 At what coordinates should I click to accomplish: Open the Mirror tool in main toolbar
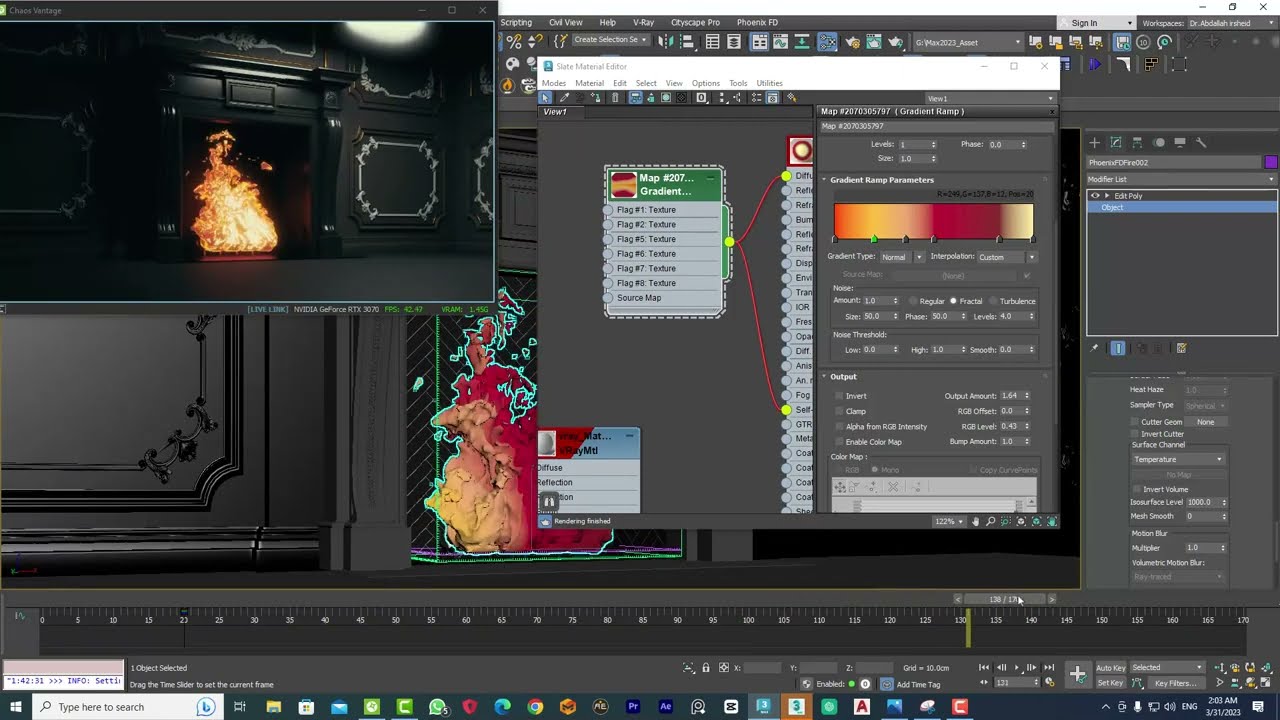[x=664, y=42]
